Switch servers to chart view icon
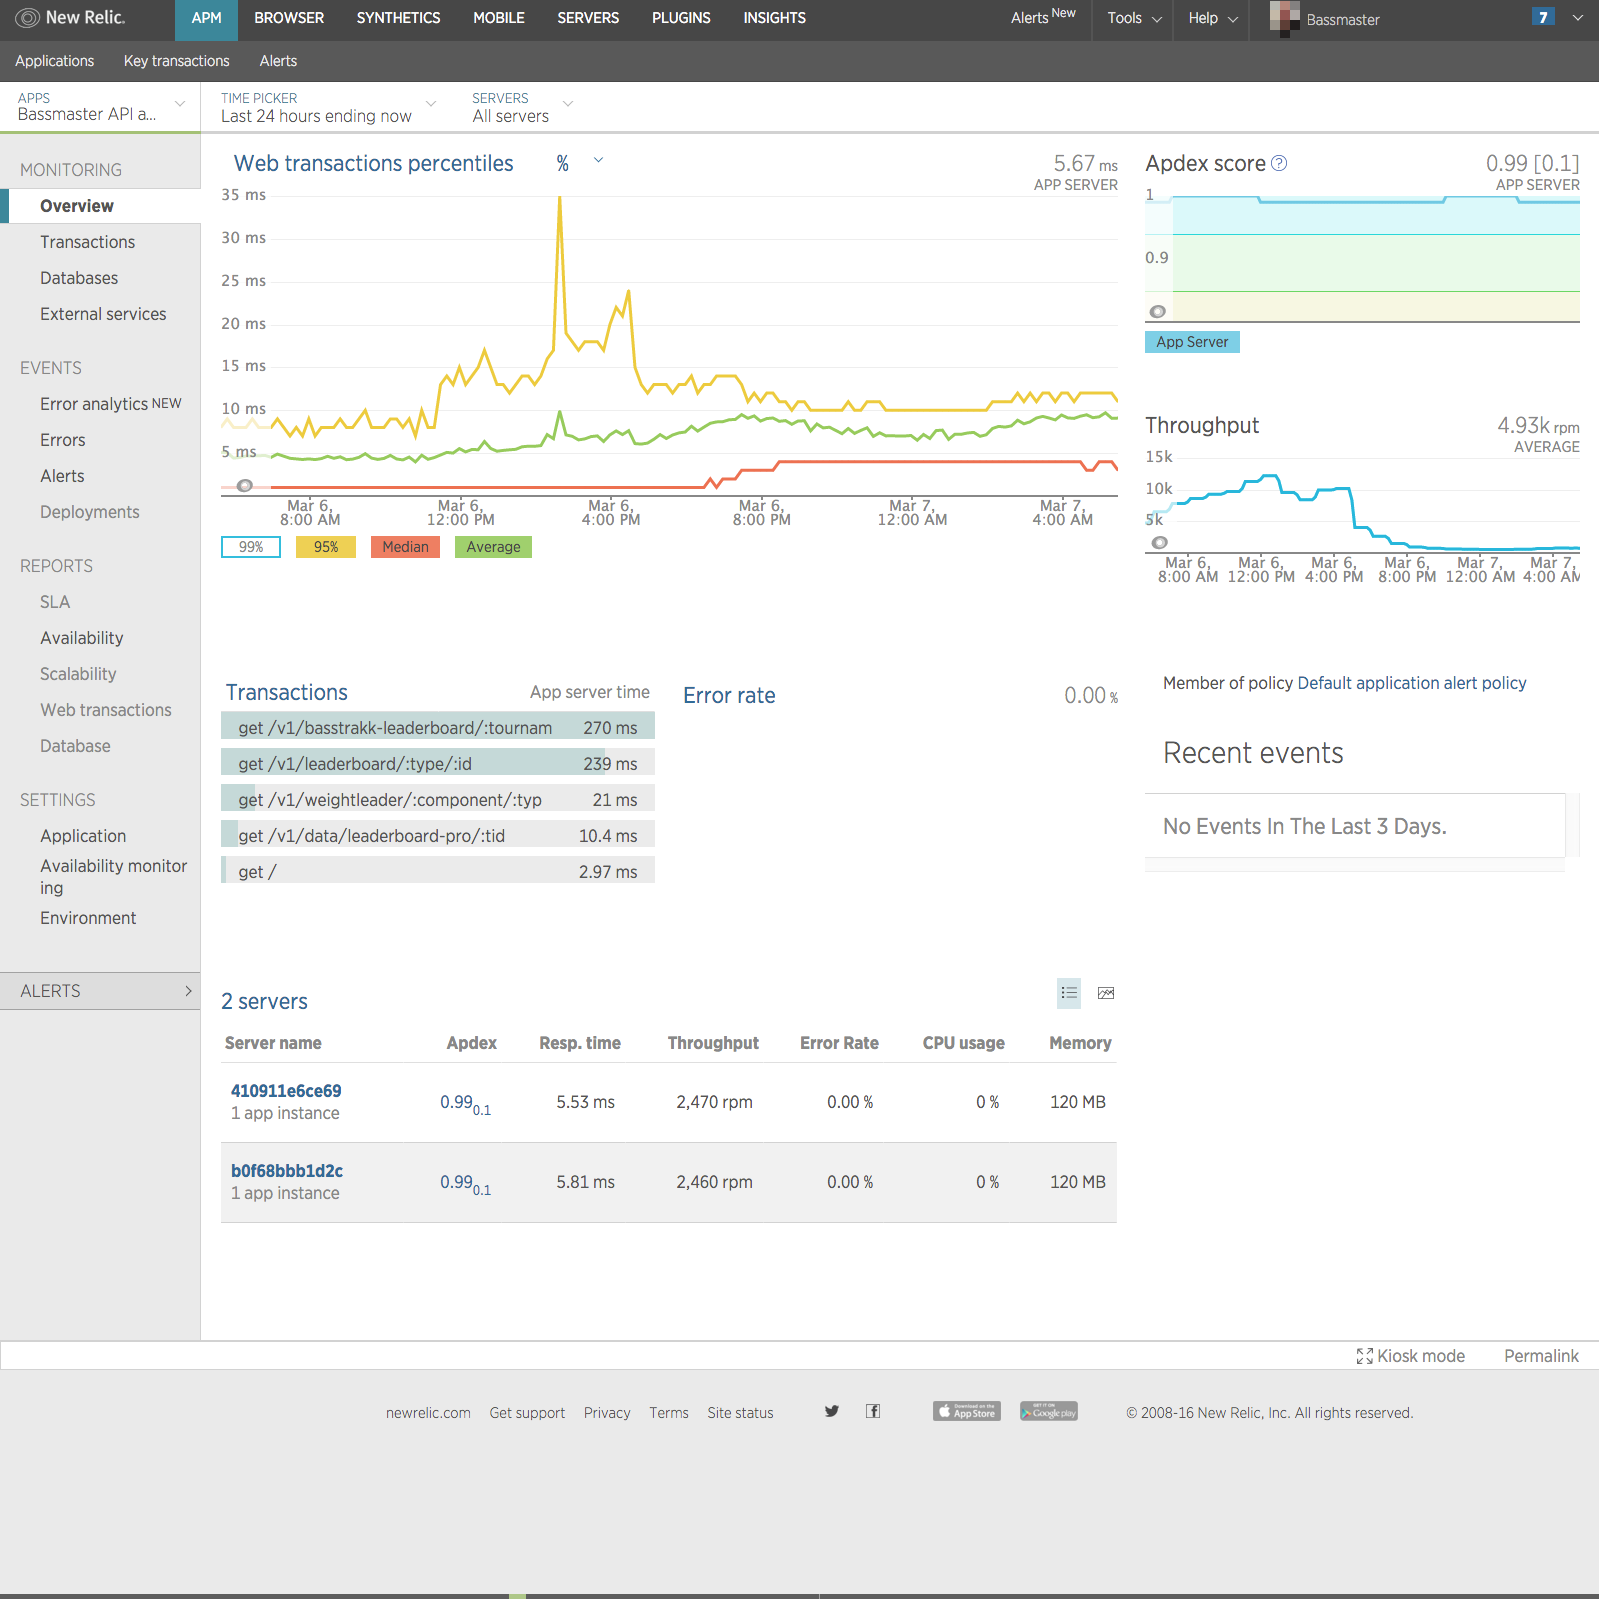The width and height of the screenshot is (1599, 1599). 1106,993
